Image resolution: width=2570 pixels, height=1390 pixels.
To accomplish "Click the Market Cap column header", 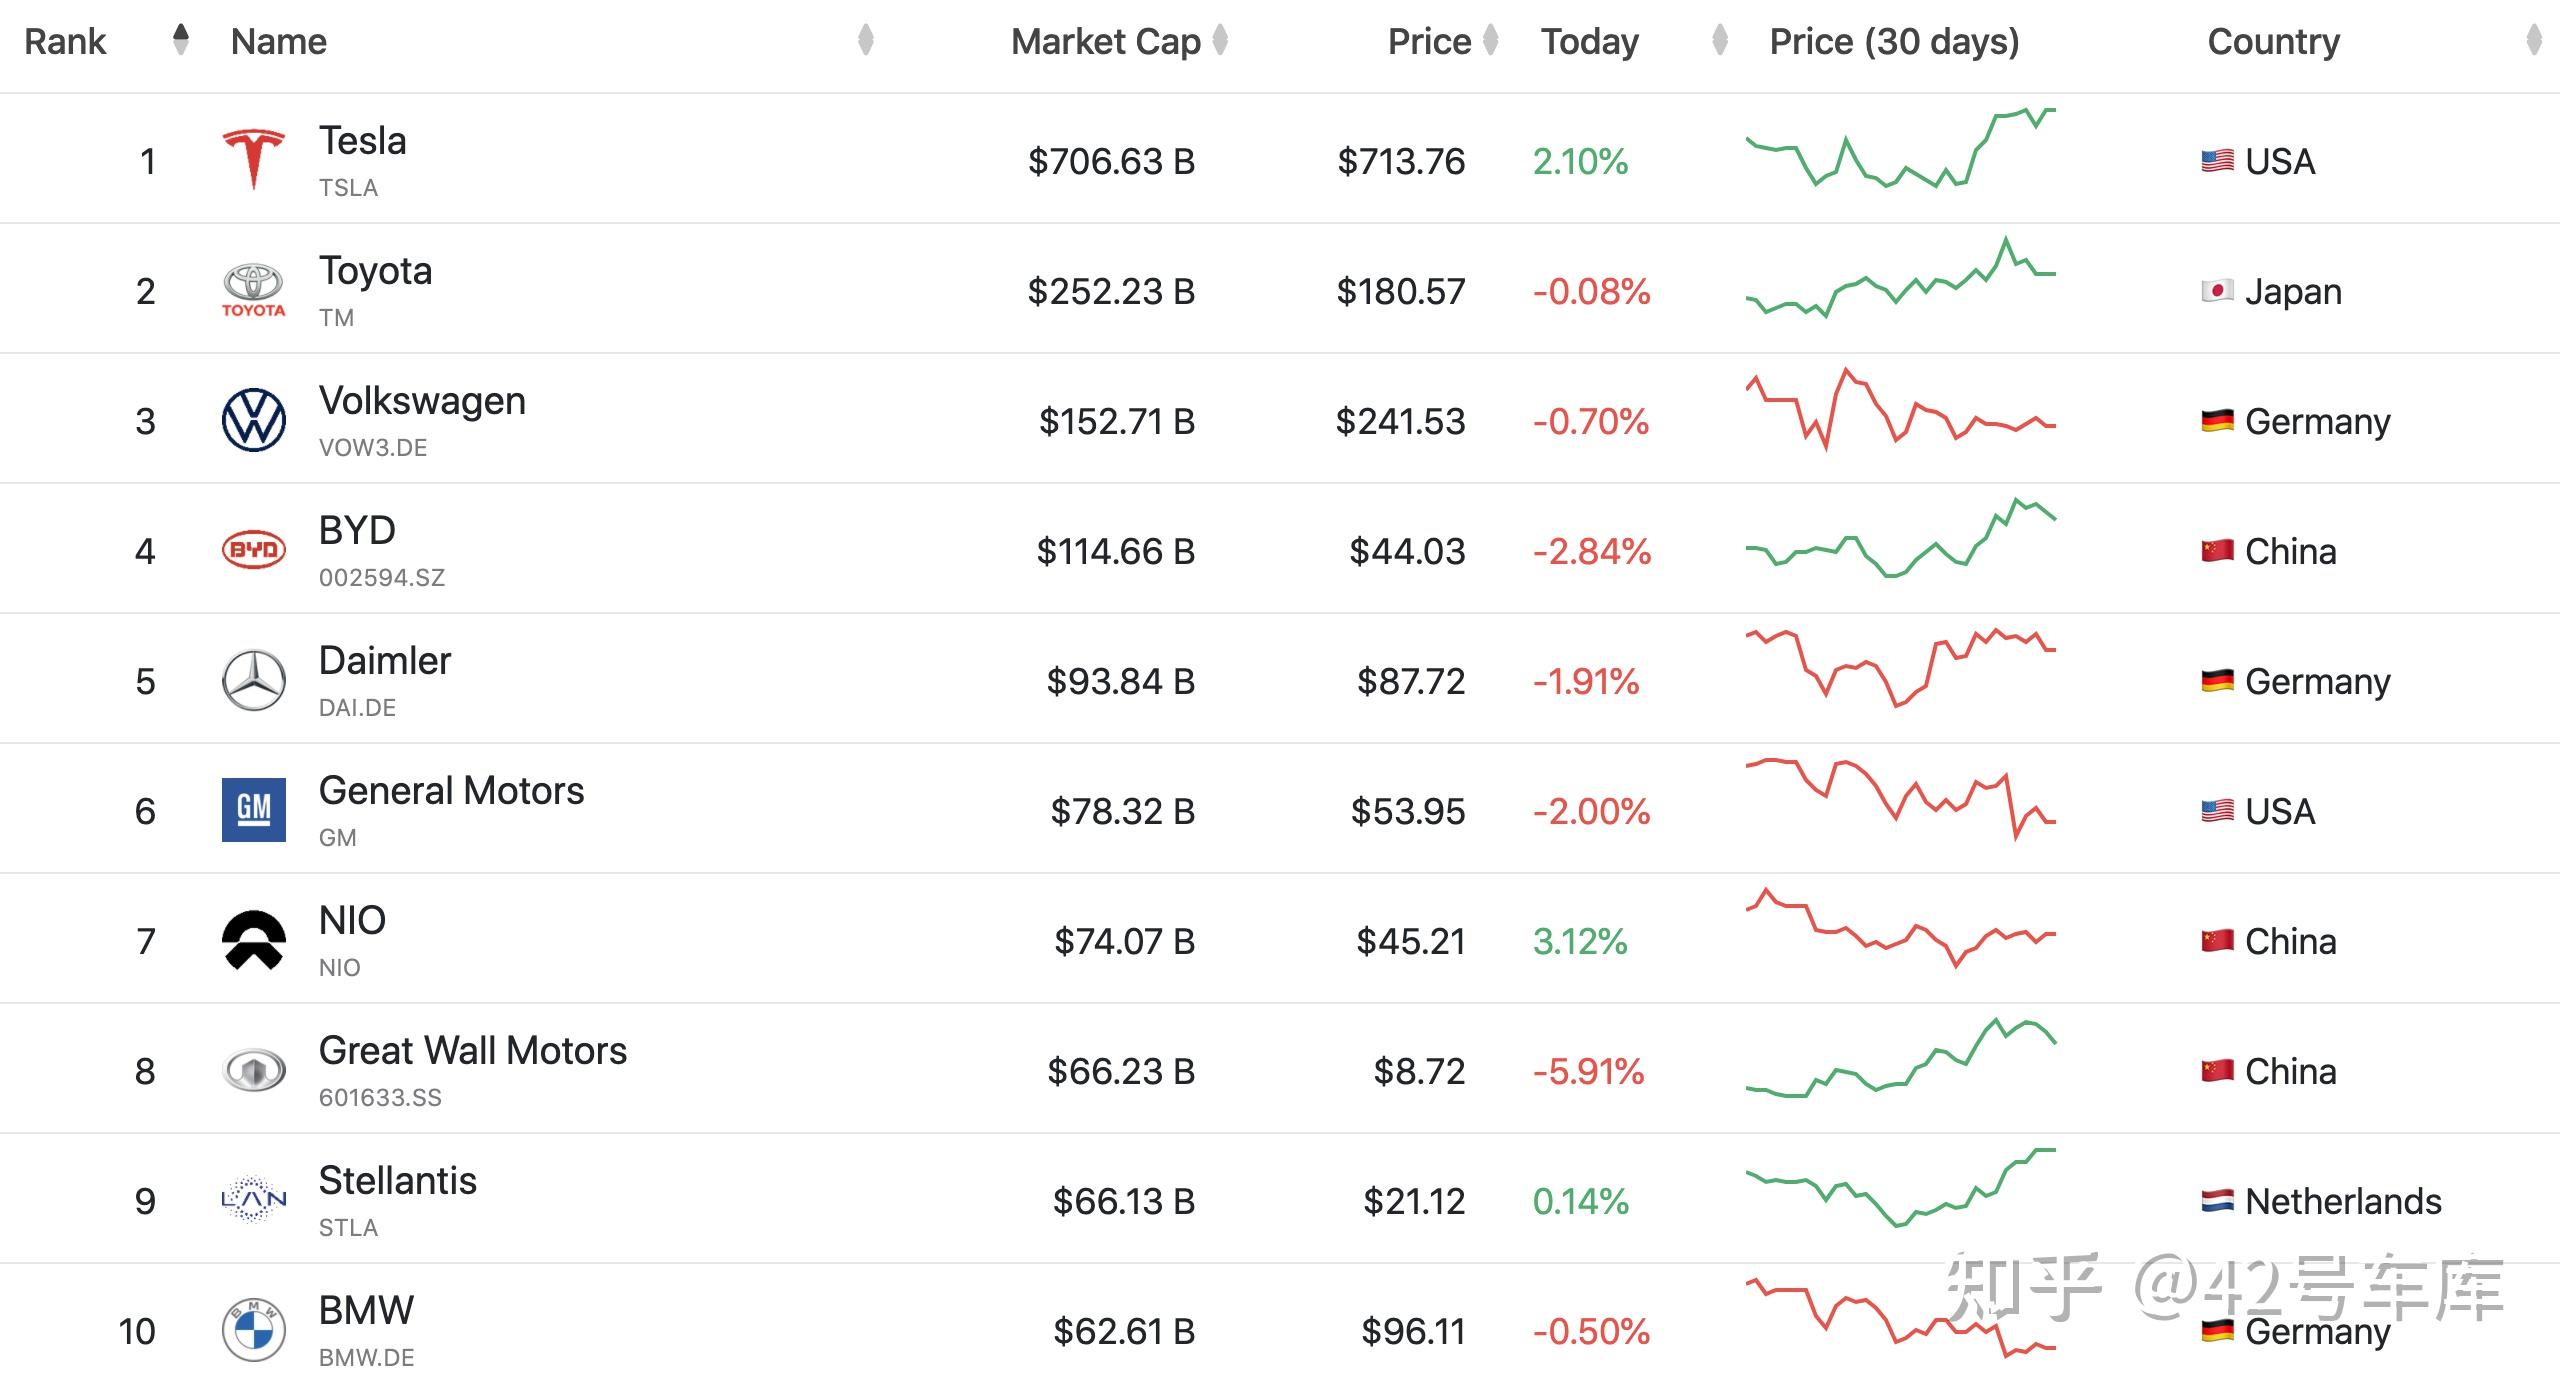I will coord(1105,41).
